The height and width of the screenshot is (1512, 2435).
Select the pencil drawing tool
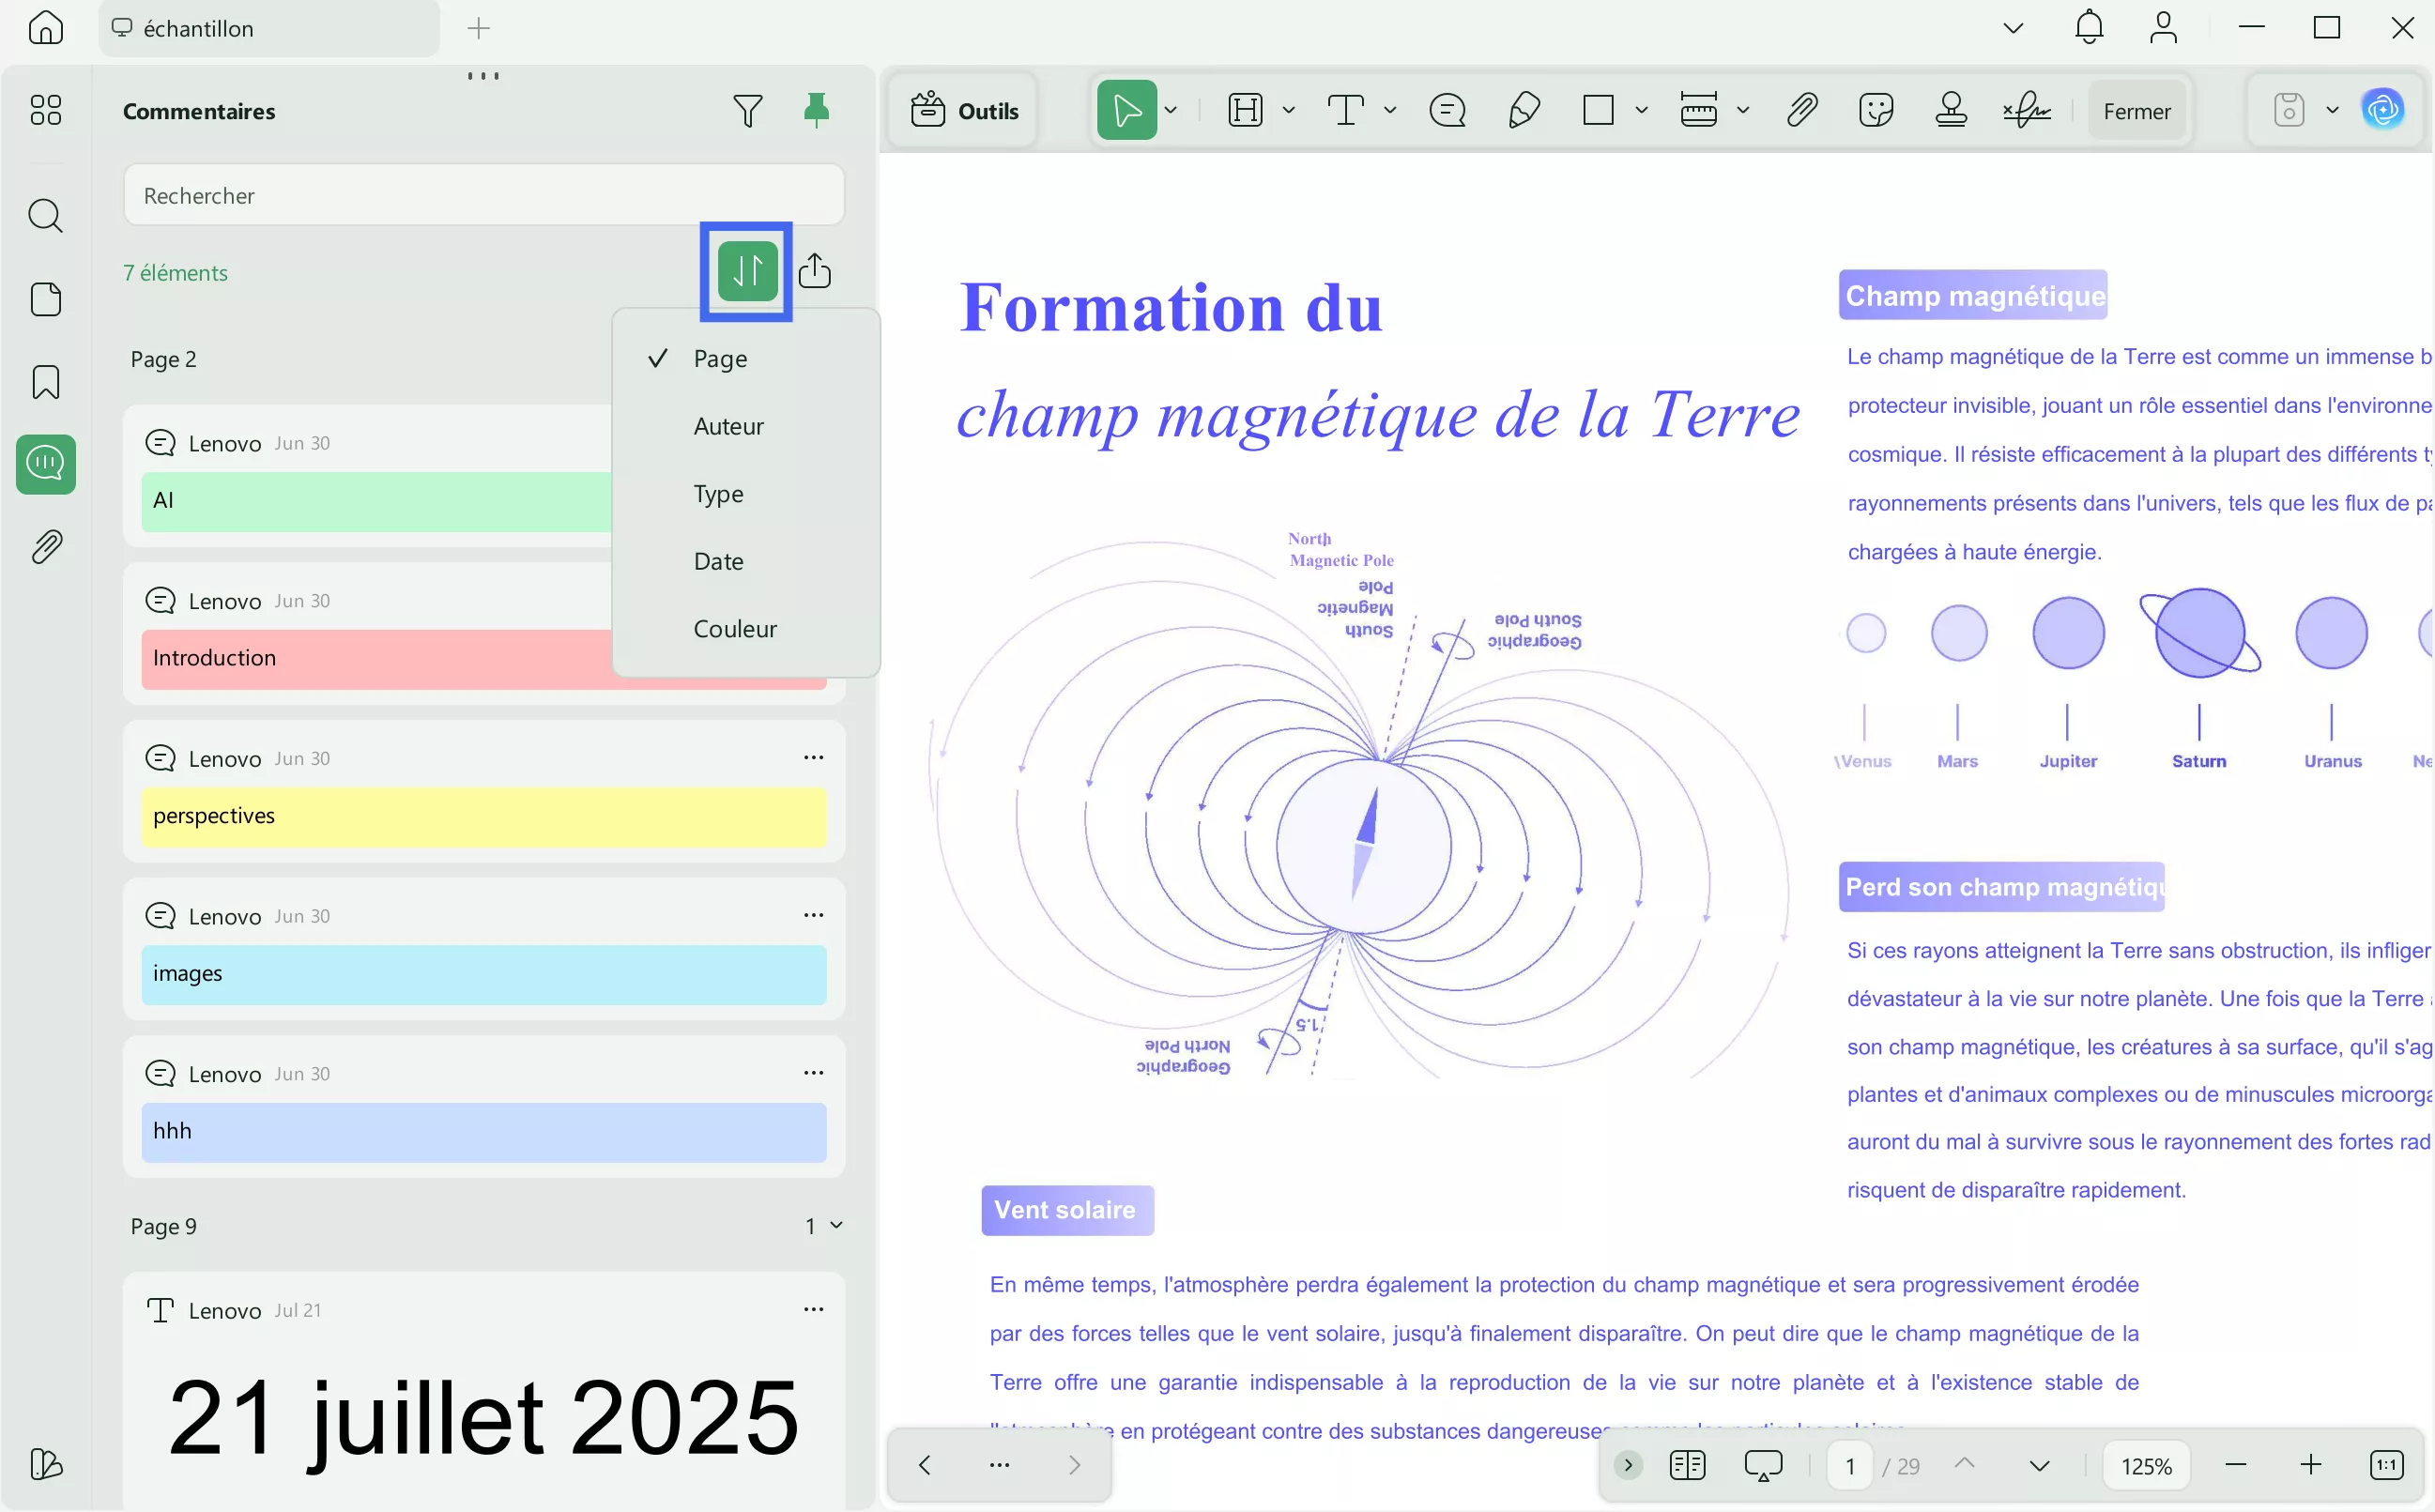(1524, 110)
